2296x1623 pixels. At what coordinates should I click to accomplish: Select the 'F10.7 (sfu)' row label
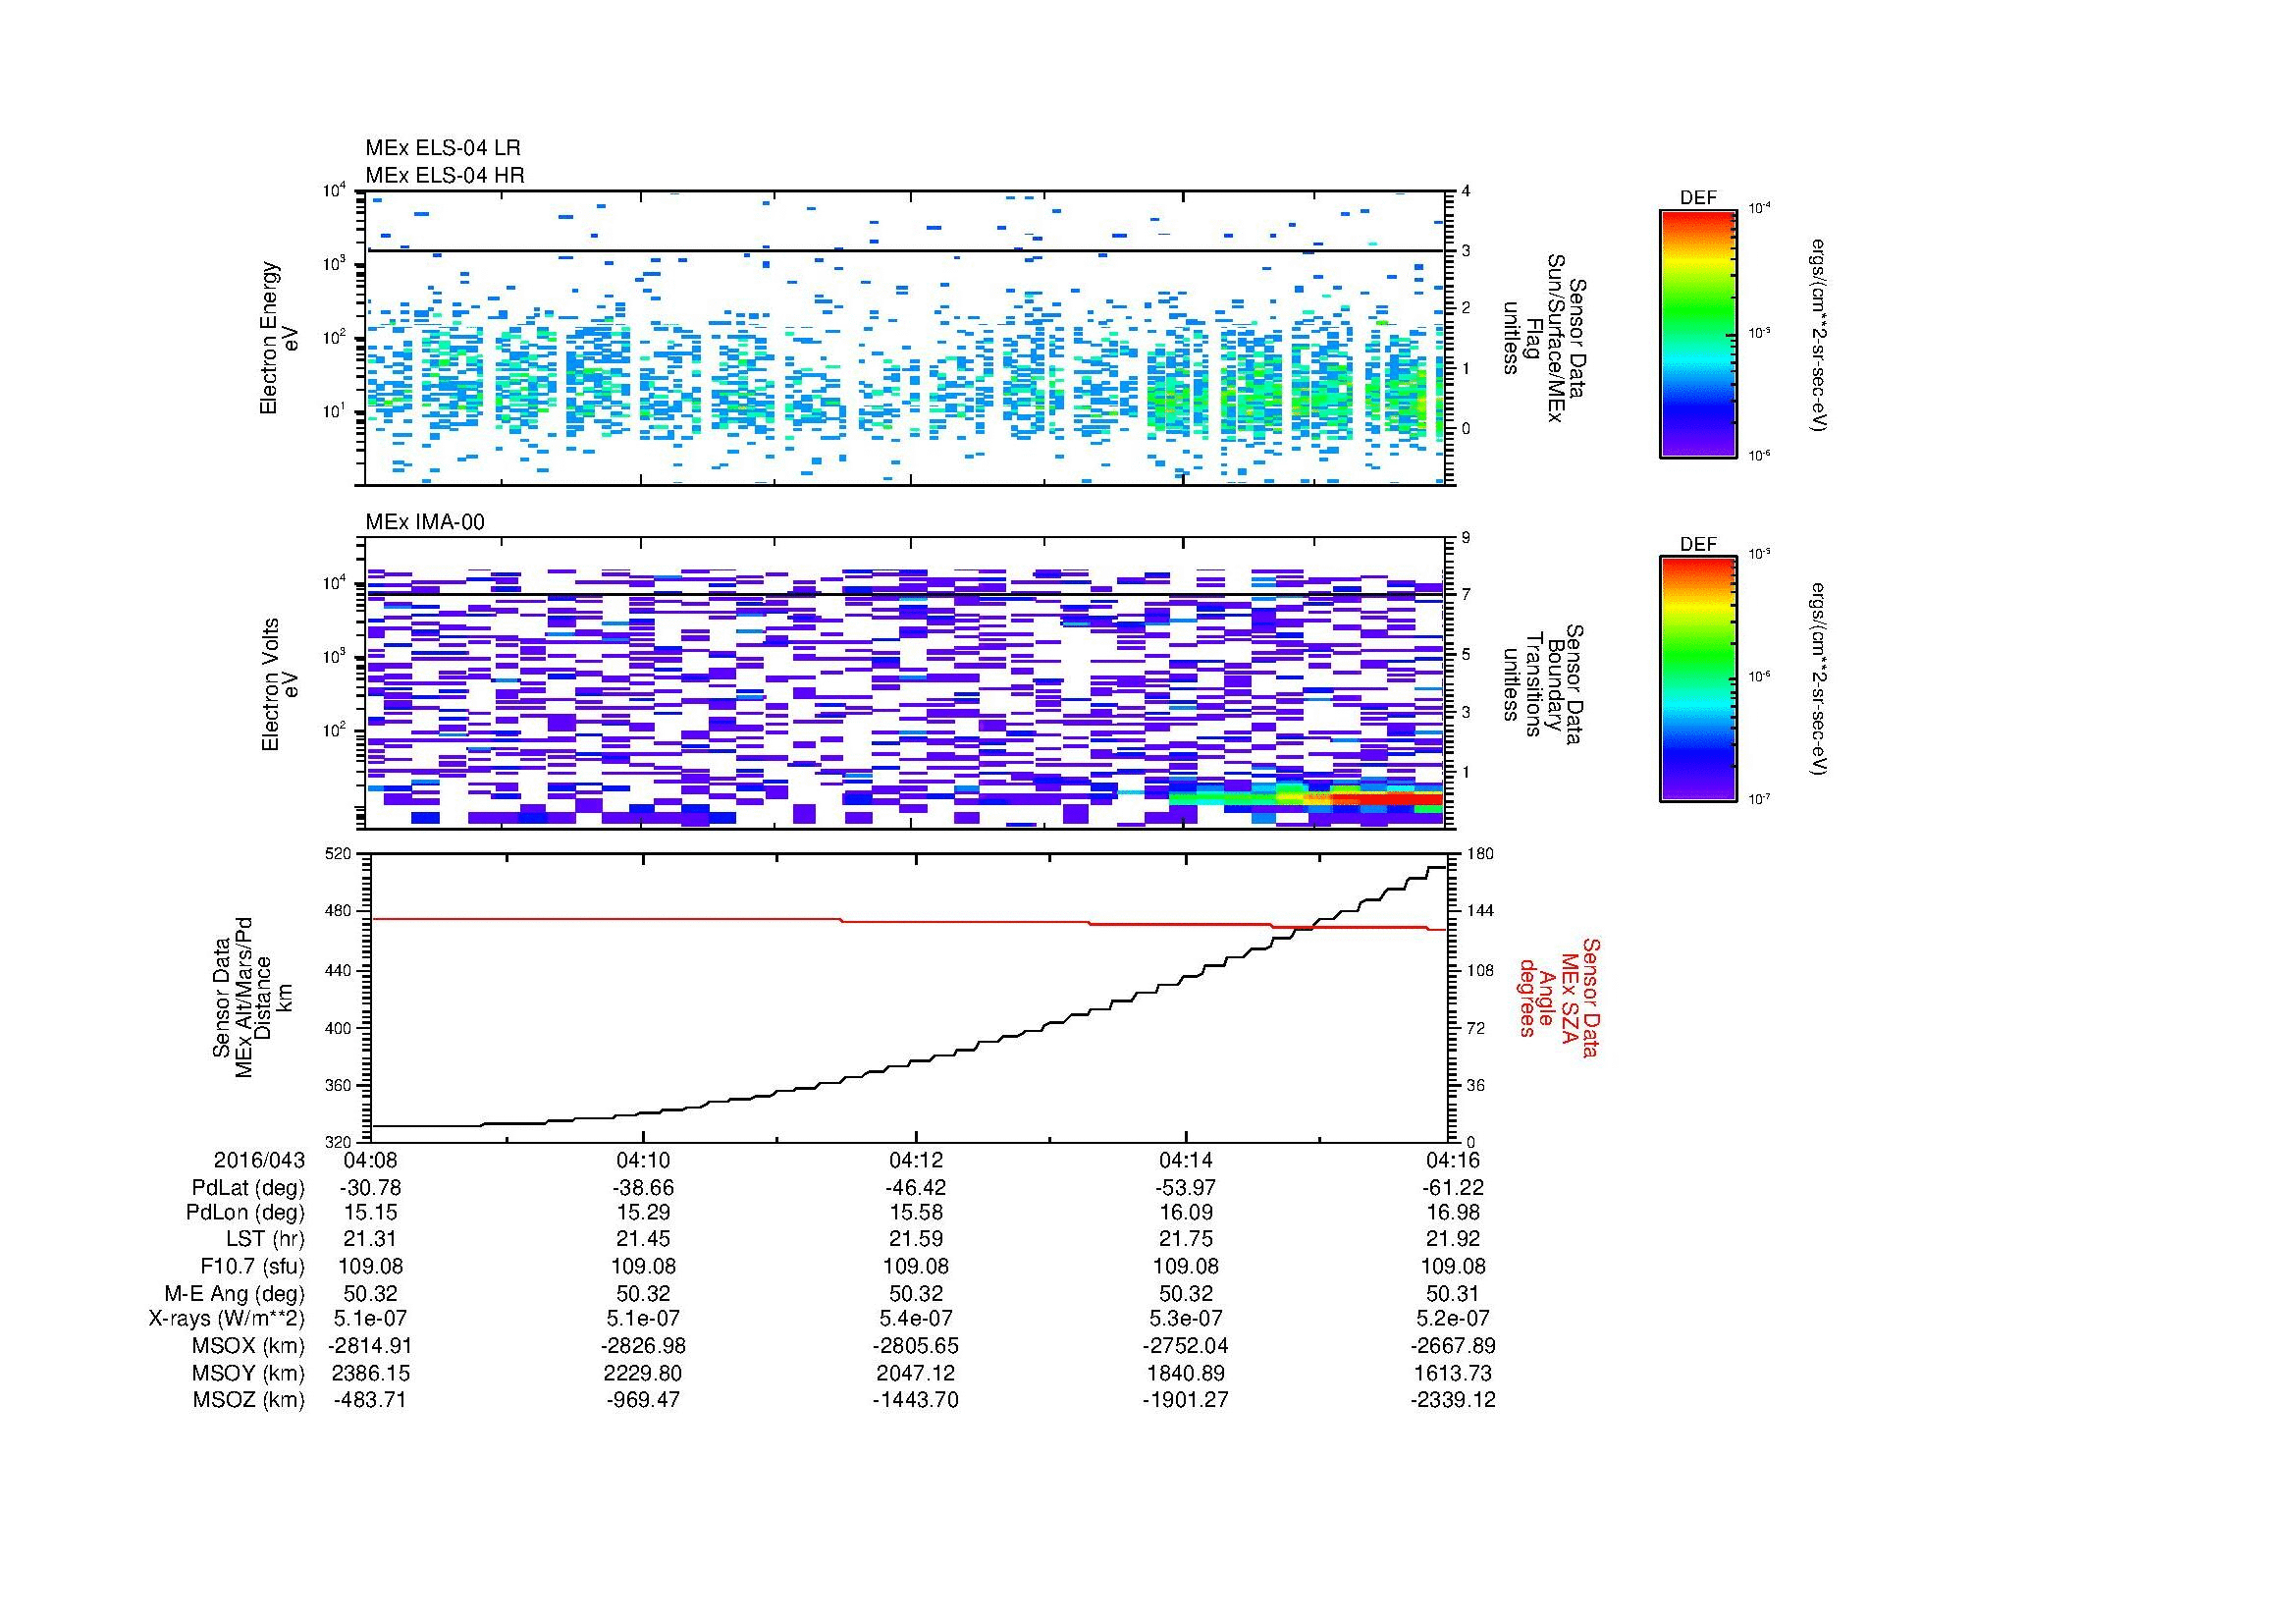pyautogui.click(x=252, y=1266)
